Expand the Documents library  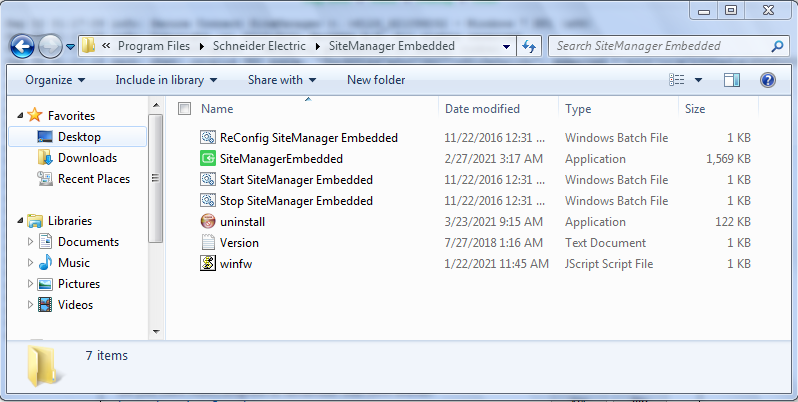click(30, 242)
